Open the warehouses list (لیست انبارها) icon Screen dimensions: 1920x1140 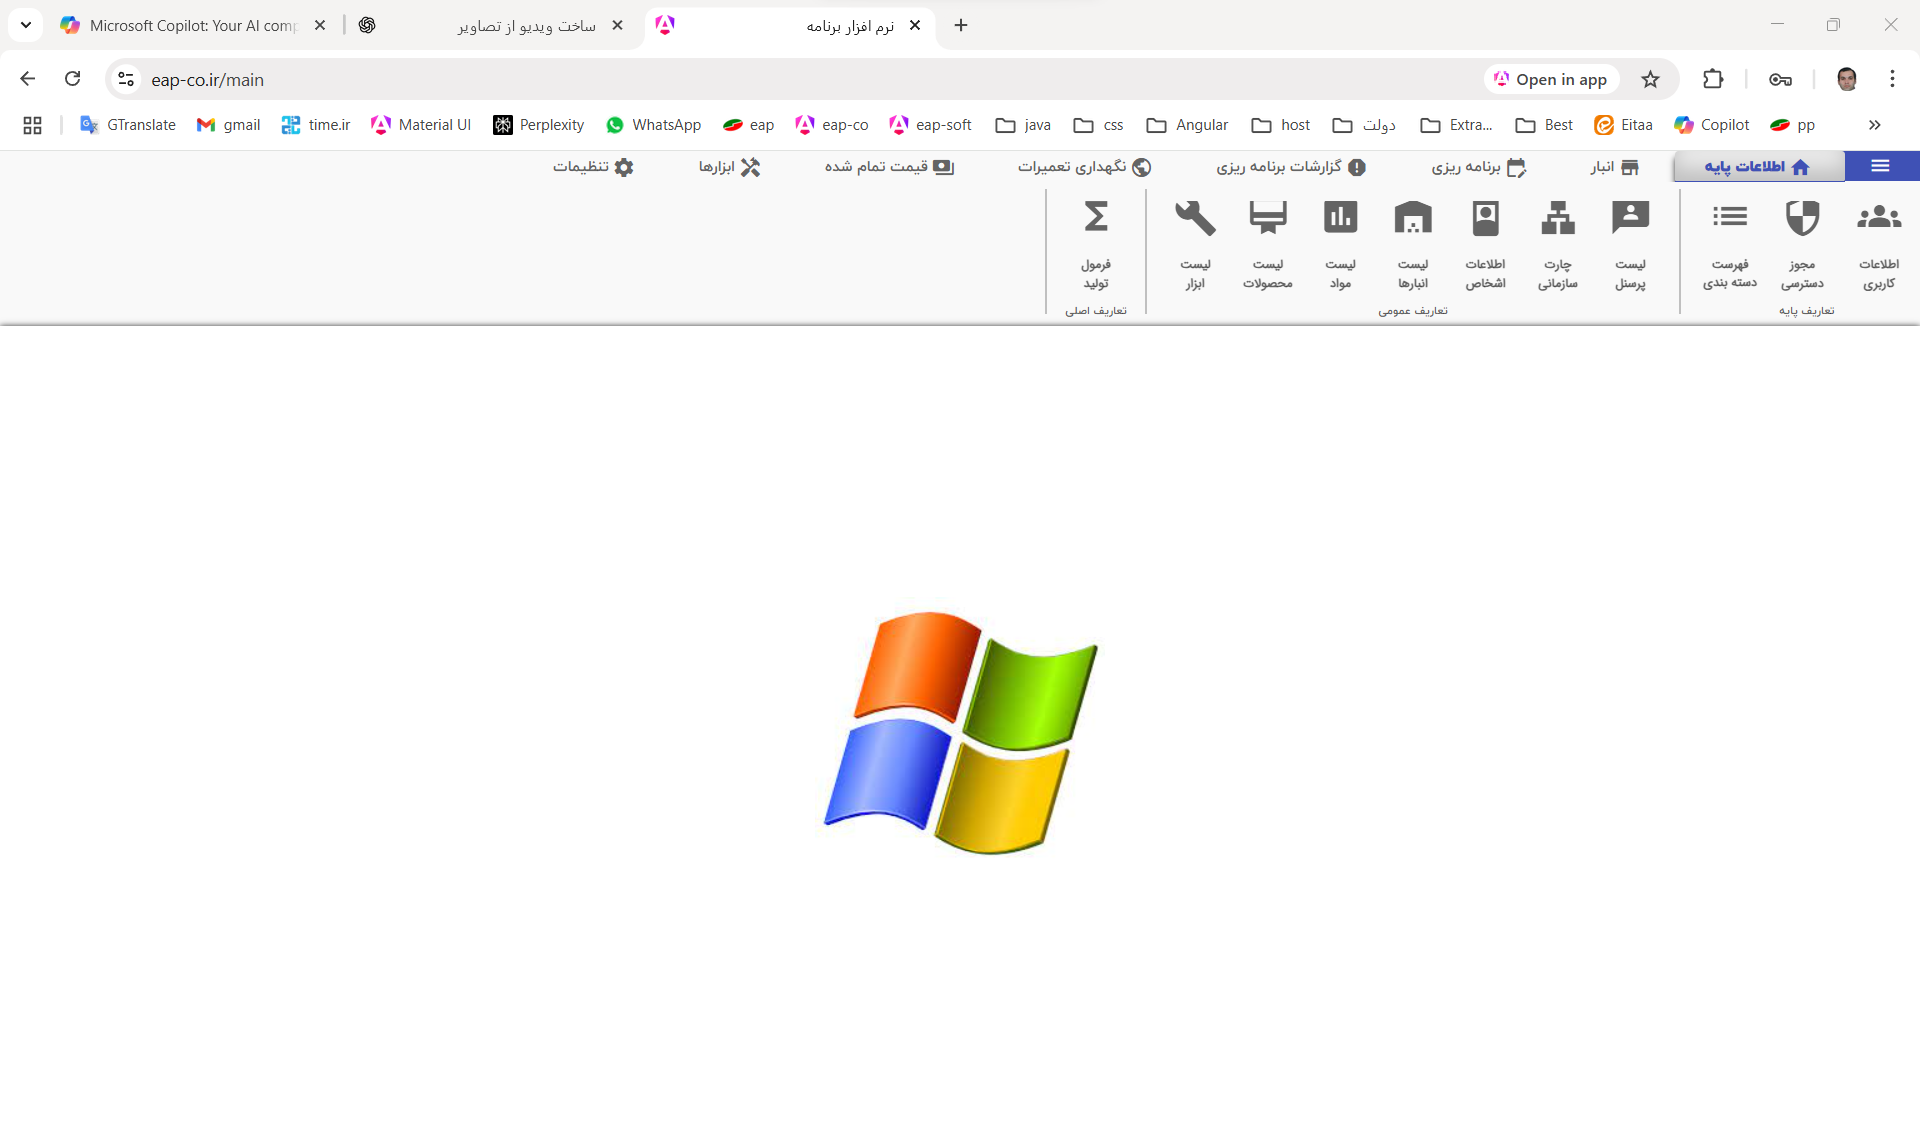pos(1412,218)
